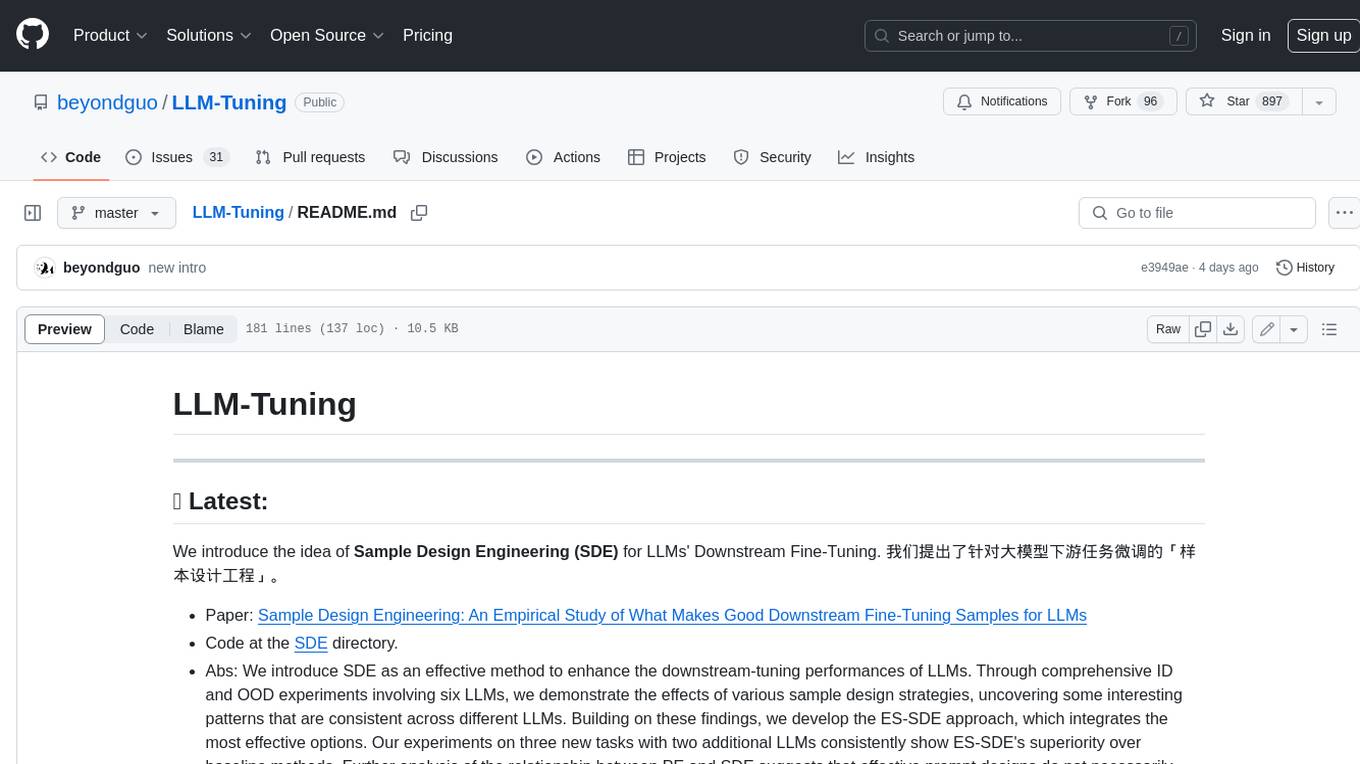Focus the Search or jump to field
The width and height of the screenshot is (1360, 764).
1032,36
